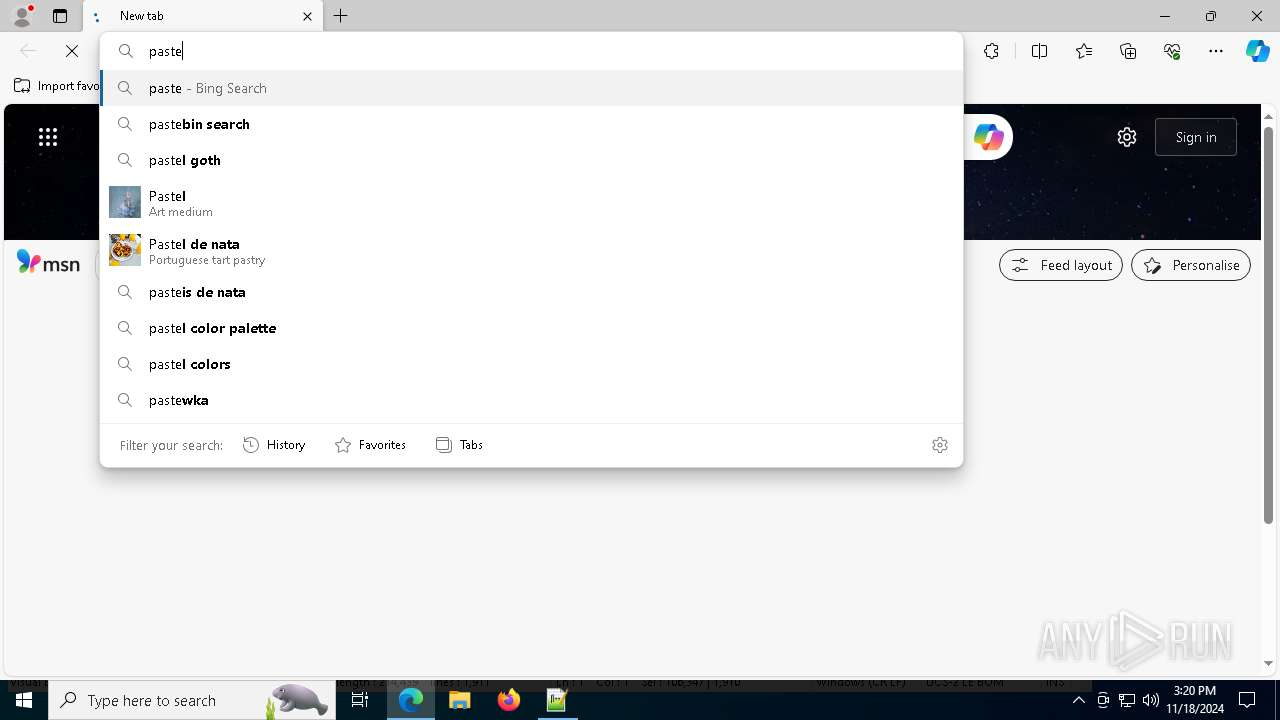
Task: Open Split screen icon in toolbar
Action: [1039, 51]
